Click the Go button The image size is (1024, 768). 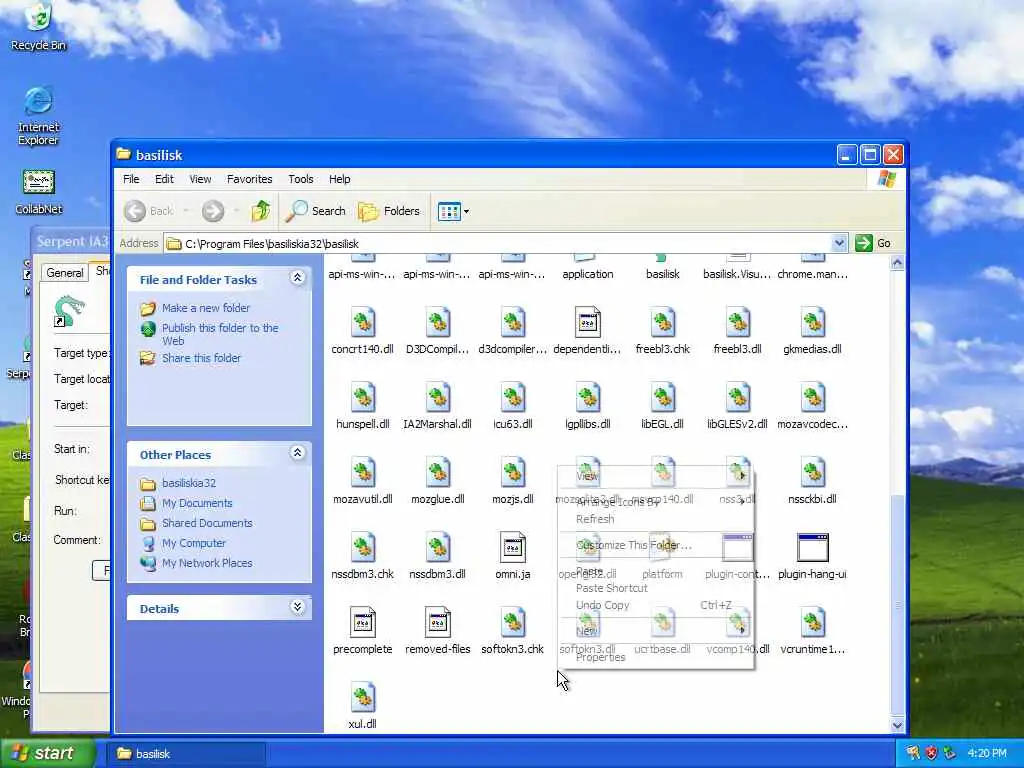(873, 243)
